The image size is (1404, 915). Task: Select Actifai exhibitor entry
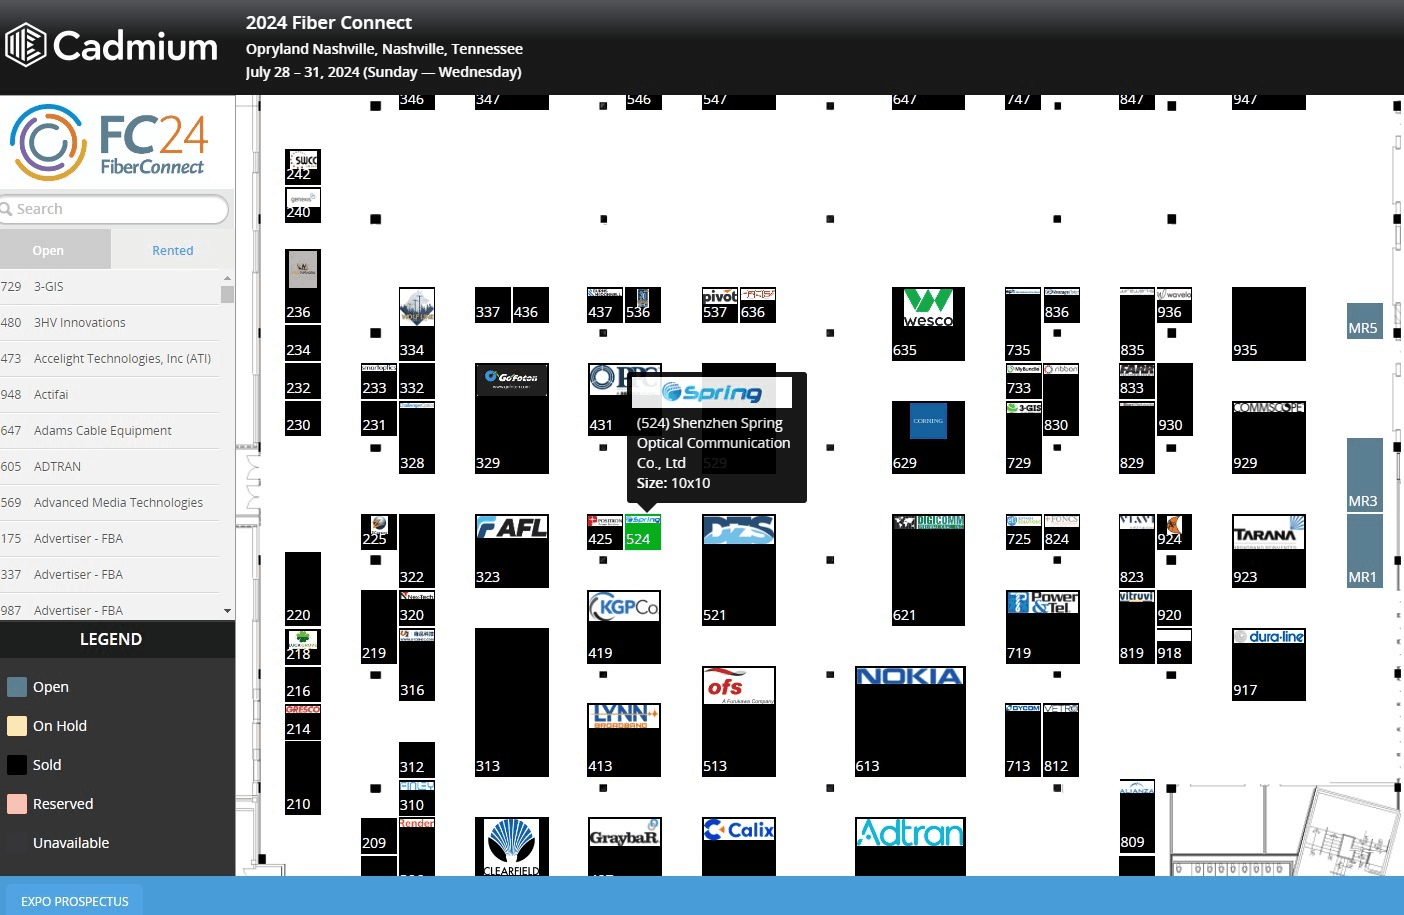[x=110, y=395]
